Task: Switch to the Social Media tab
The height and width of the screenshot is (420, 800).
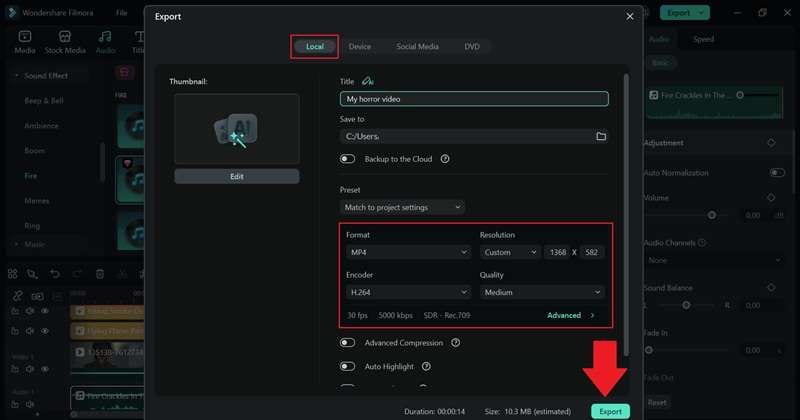Action: point(417,46)
